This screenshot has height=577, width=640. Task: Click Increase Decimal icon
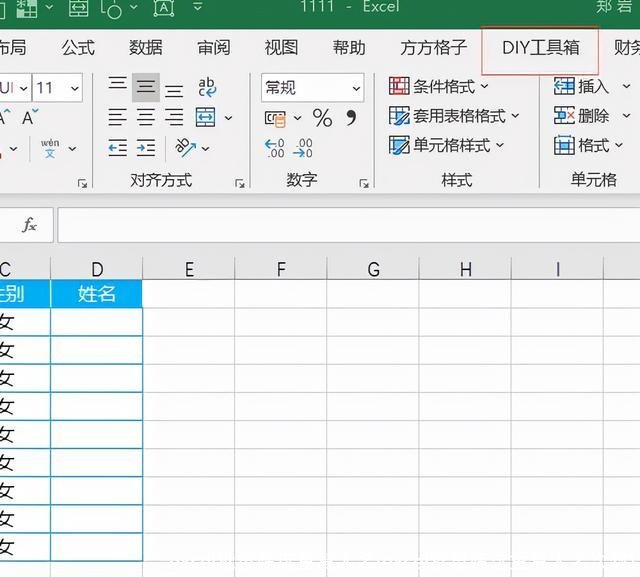click(275, 148)
